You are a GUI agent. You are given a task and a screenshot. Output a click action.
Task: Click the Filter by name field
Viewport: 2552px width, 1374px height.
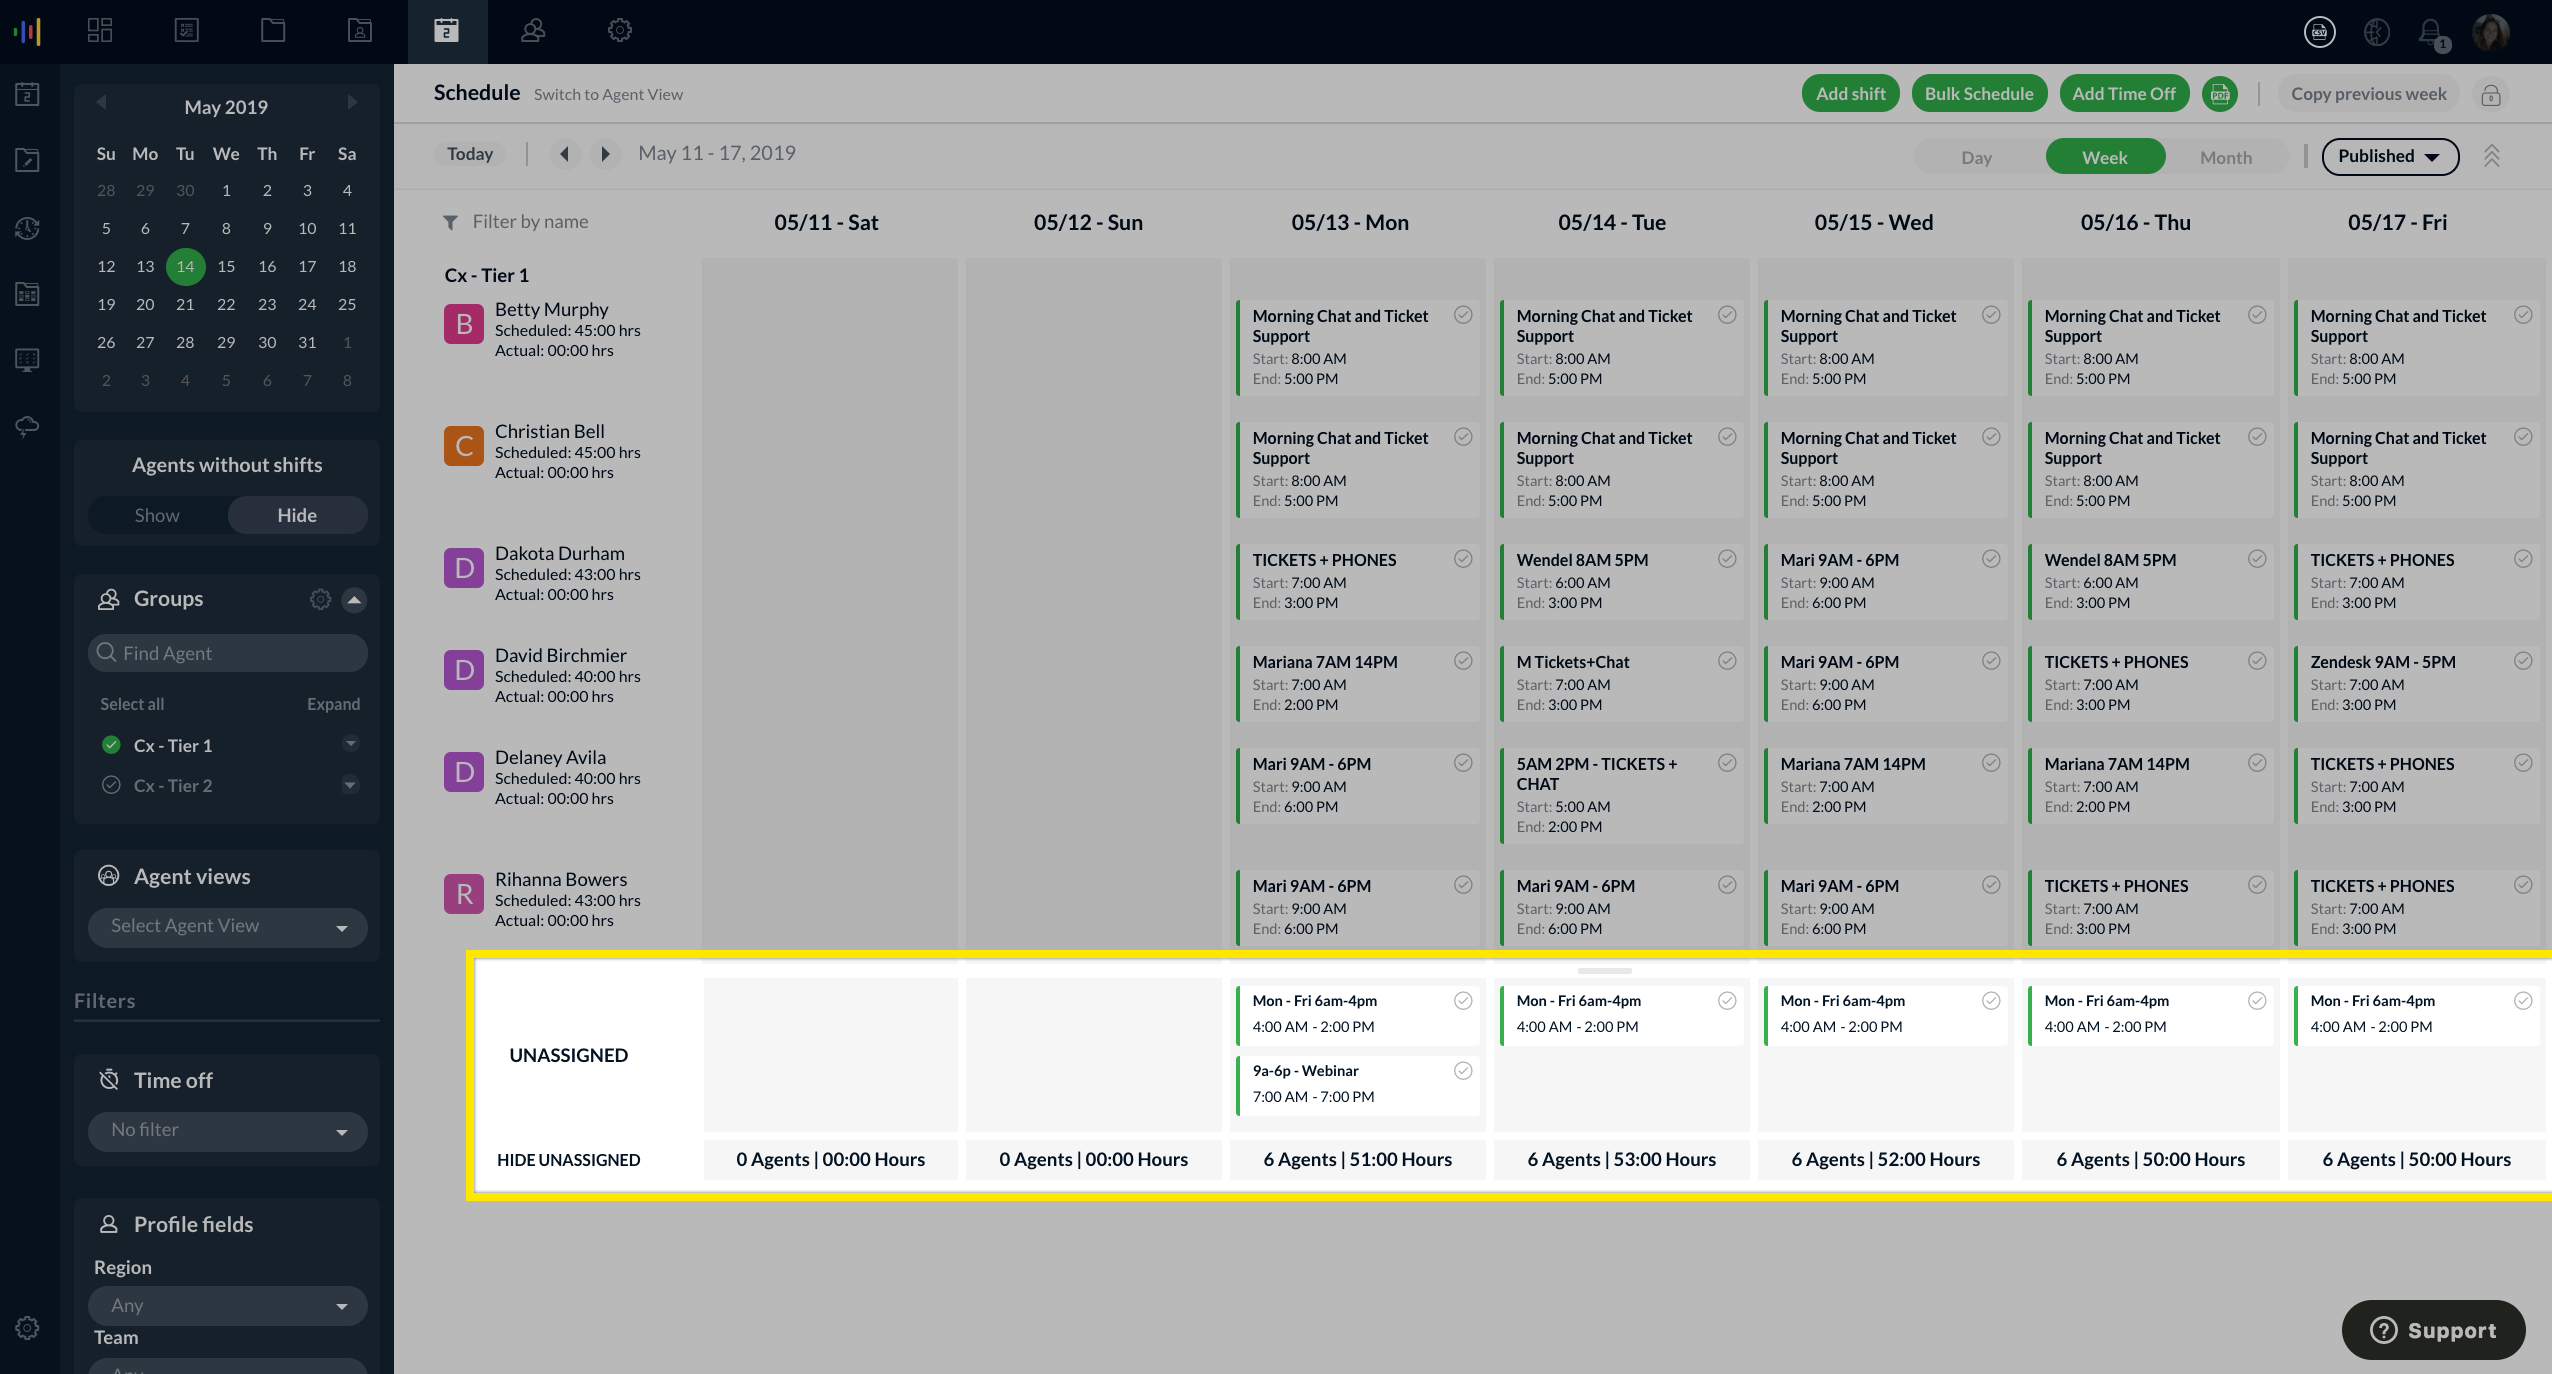530,222
